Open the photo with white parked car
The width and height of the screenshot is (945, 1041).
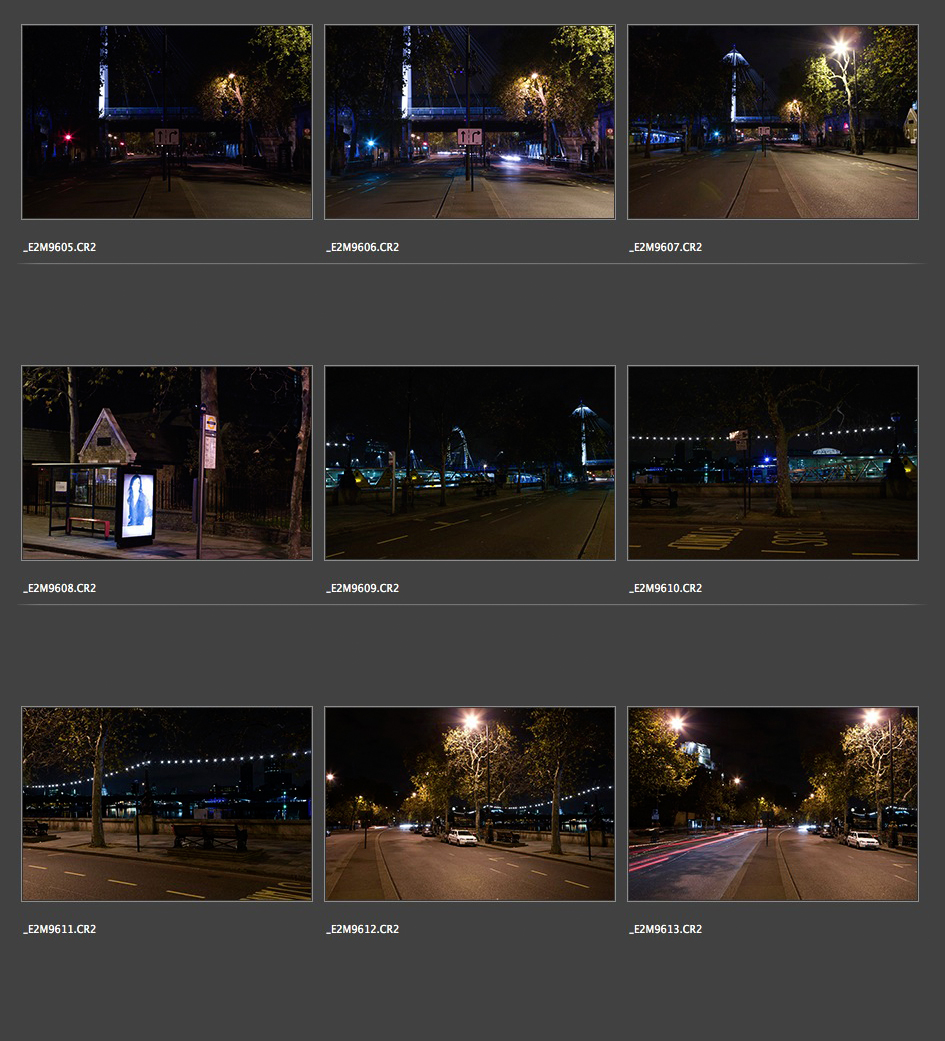click(x=469, y=803)
